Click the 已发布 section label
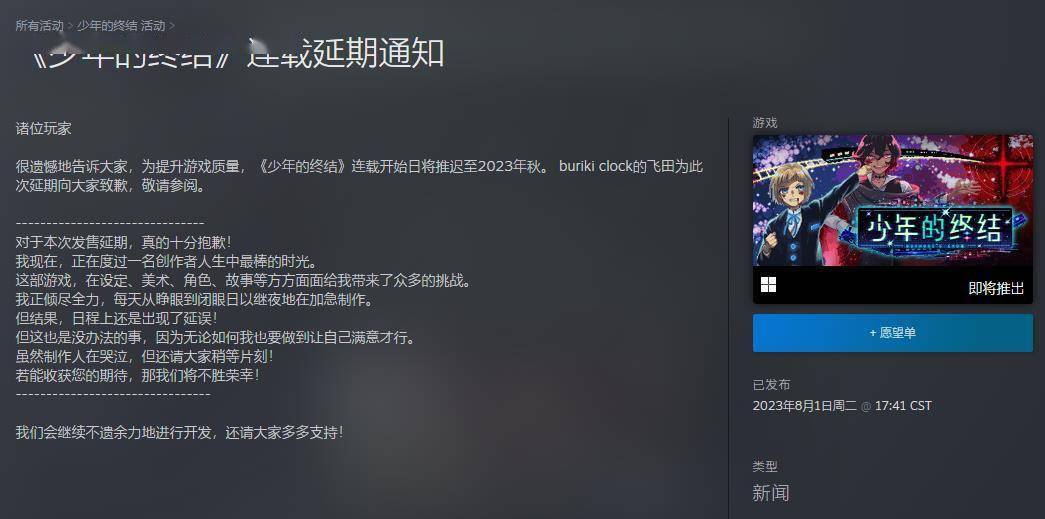The width and height of the screenshot is (1045, 519). pyautogui.click(x=771, y=384)
